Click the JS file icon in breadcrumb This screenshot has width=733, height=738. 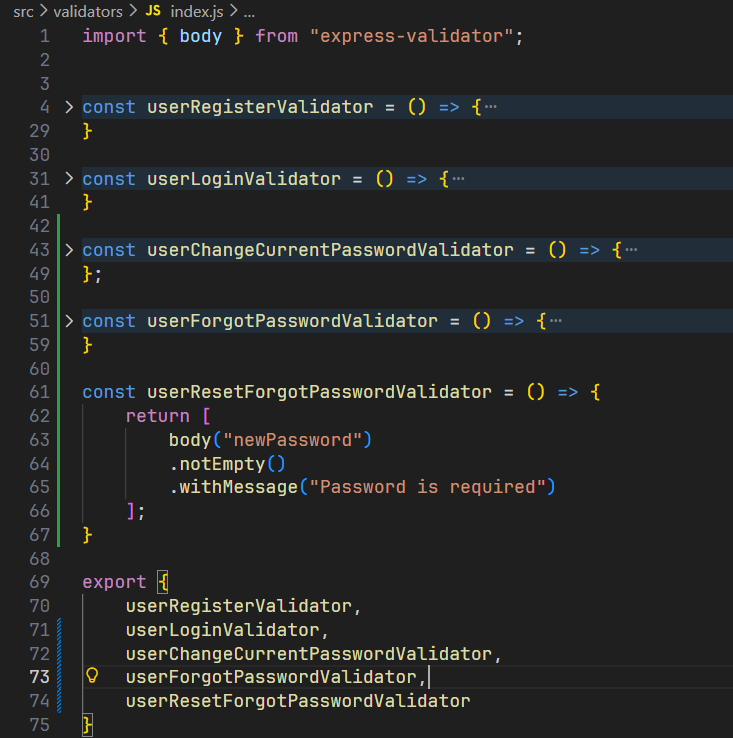click(153, 10)
